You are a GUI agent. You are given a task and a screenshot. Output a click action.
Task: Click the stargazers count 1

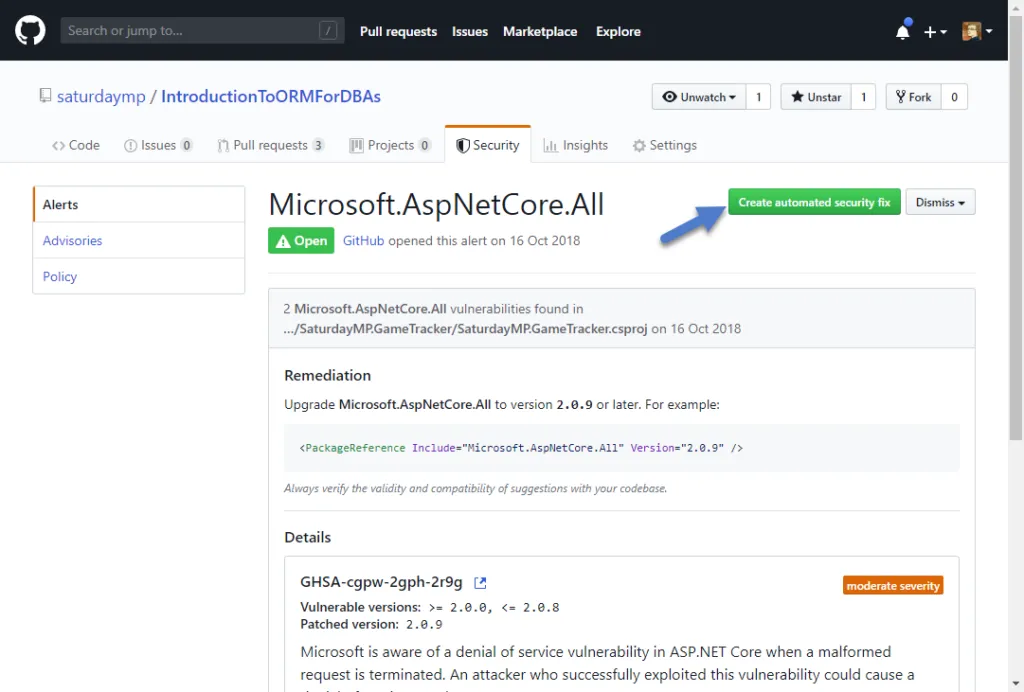coord(863,97)
